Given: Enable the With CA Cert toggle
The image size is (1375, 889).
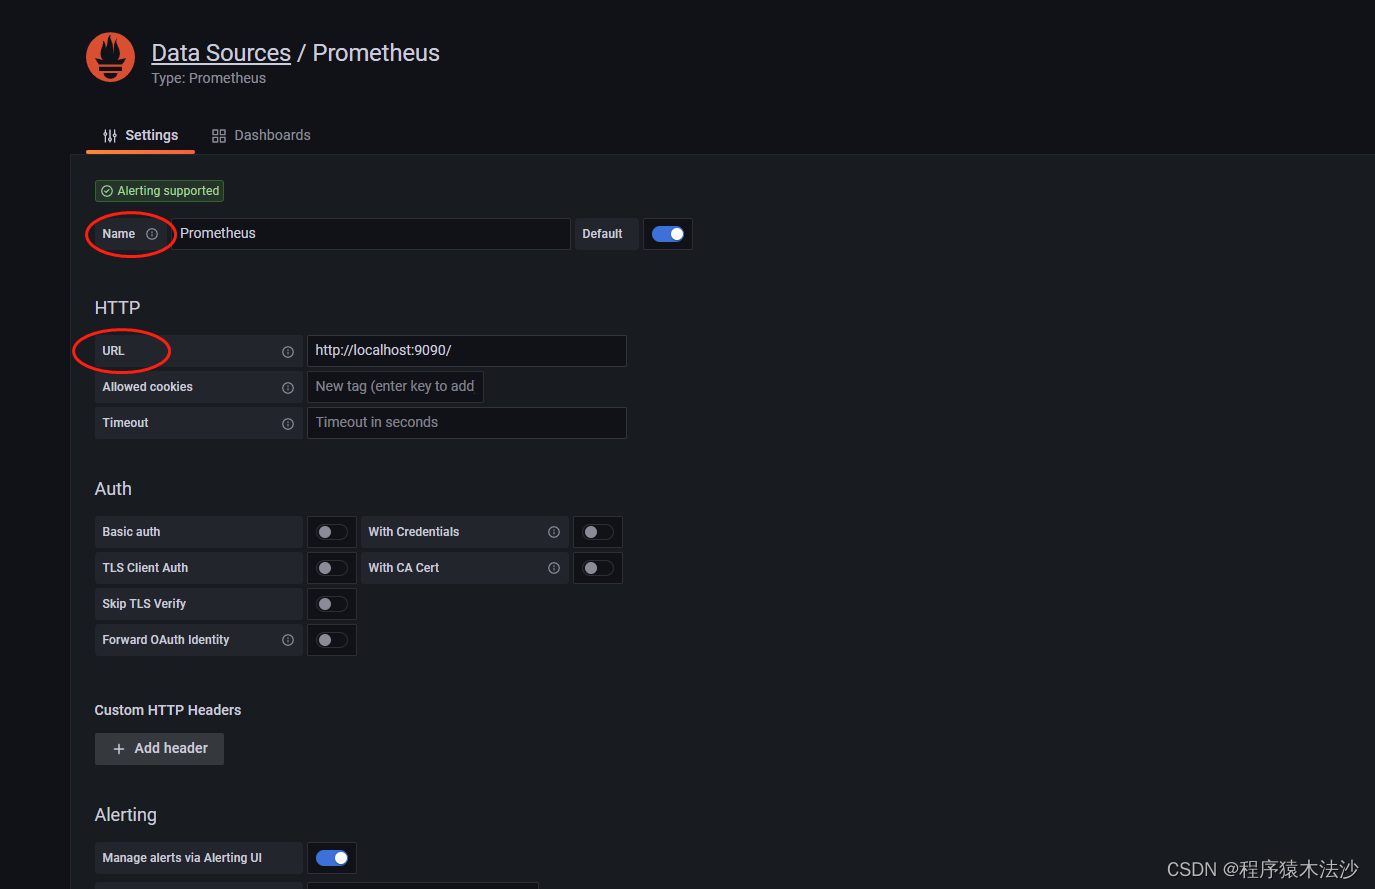Looking at the screenshot, I should pyautogui.click(x=598, y=568).
